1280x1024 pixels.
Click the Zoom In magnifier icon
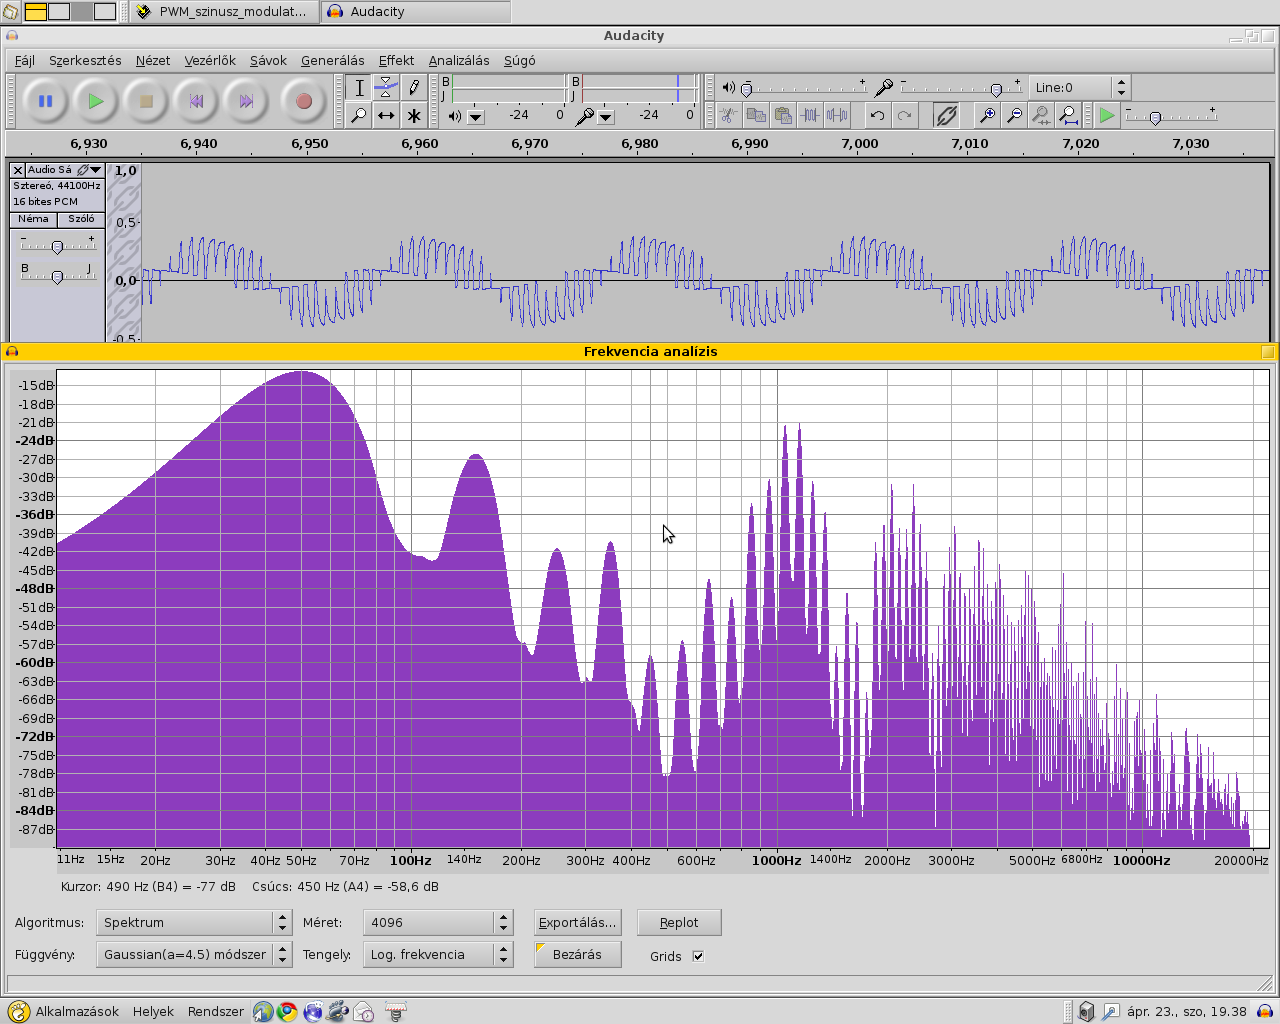pos(986,116)
